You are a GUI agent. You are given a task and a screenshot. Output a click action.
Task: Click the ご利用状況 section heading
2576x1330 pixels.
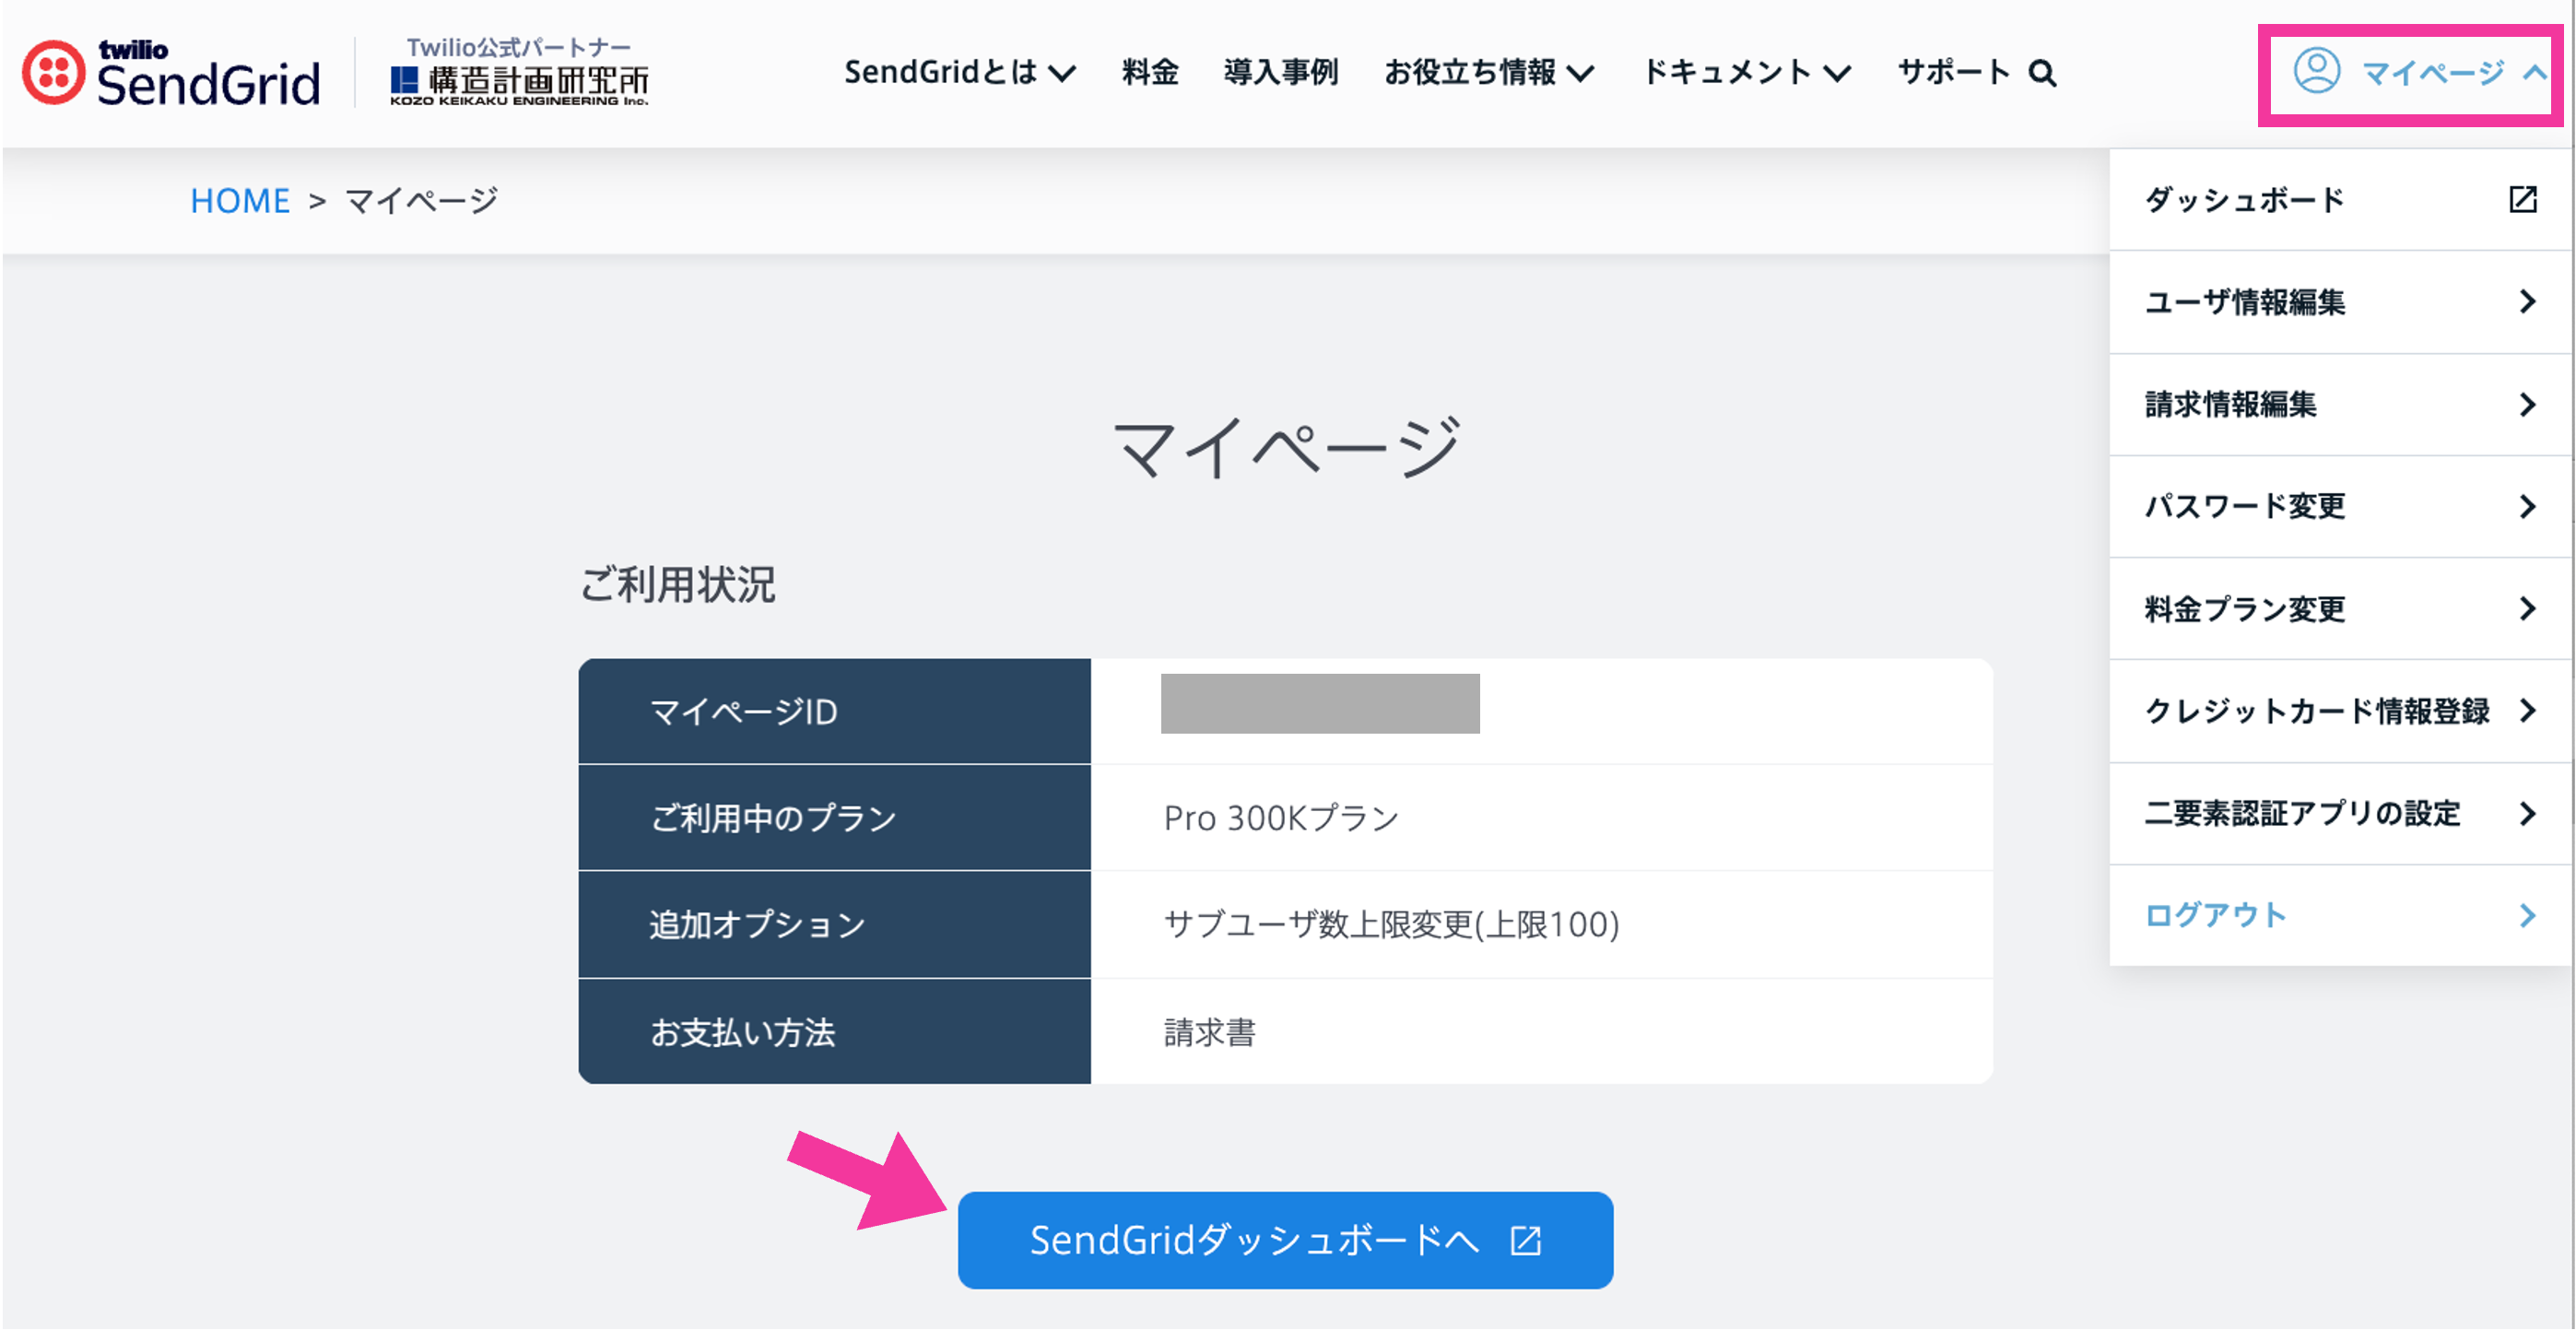(677, 585)
